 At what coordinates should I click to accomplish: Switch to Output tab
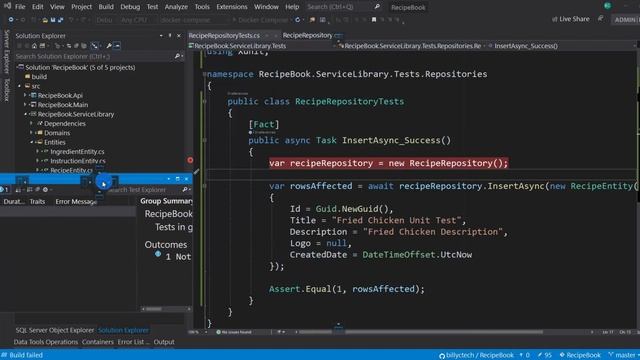pos(164,342)
